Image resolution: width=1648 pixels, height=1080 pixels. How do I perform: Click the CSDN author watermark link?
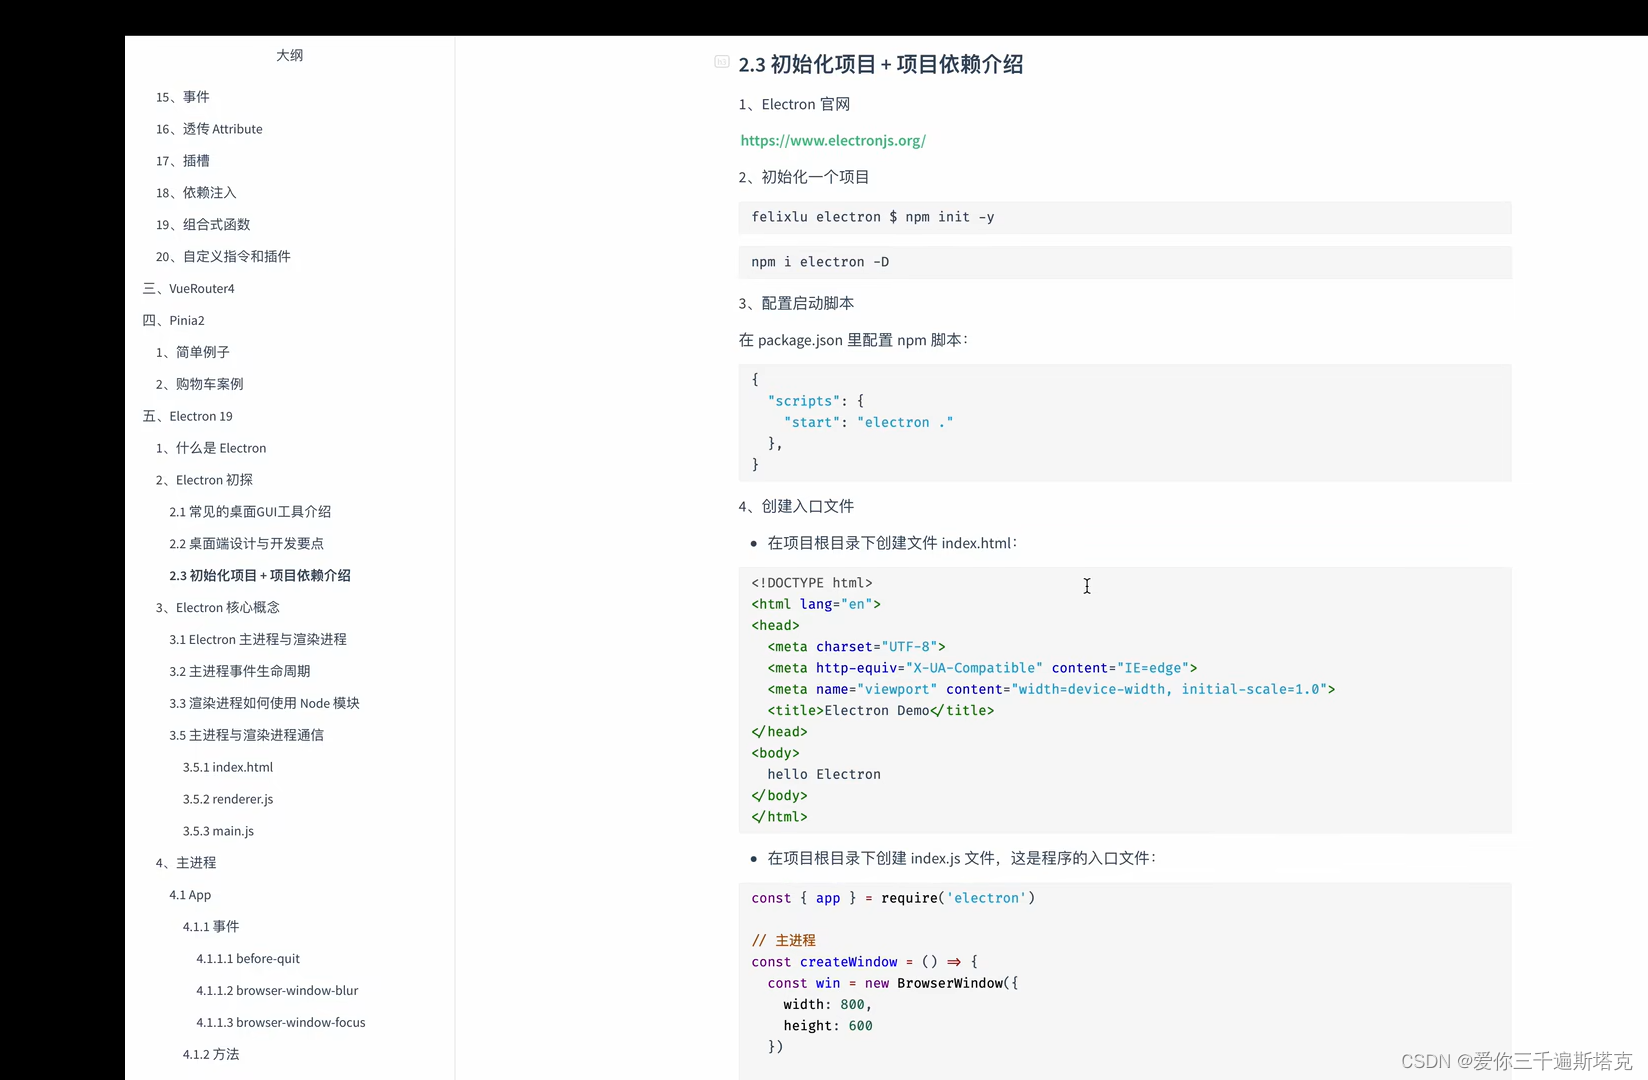1516,1061
